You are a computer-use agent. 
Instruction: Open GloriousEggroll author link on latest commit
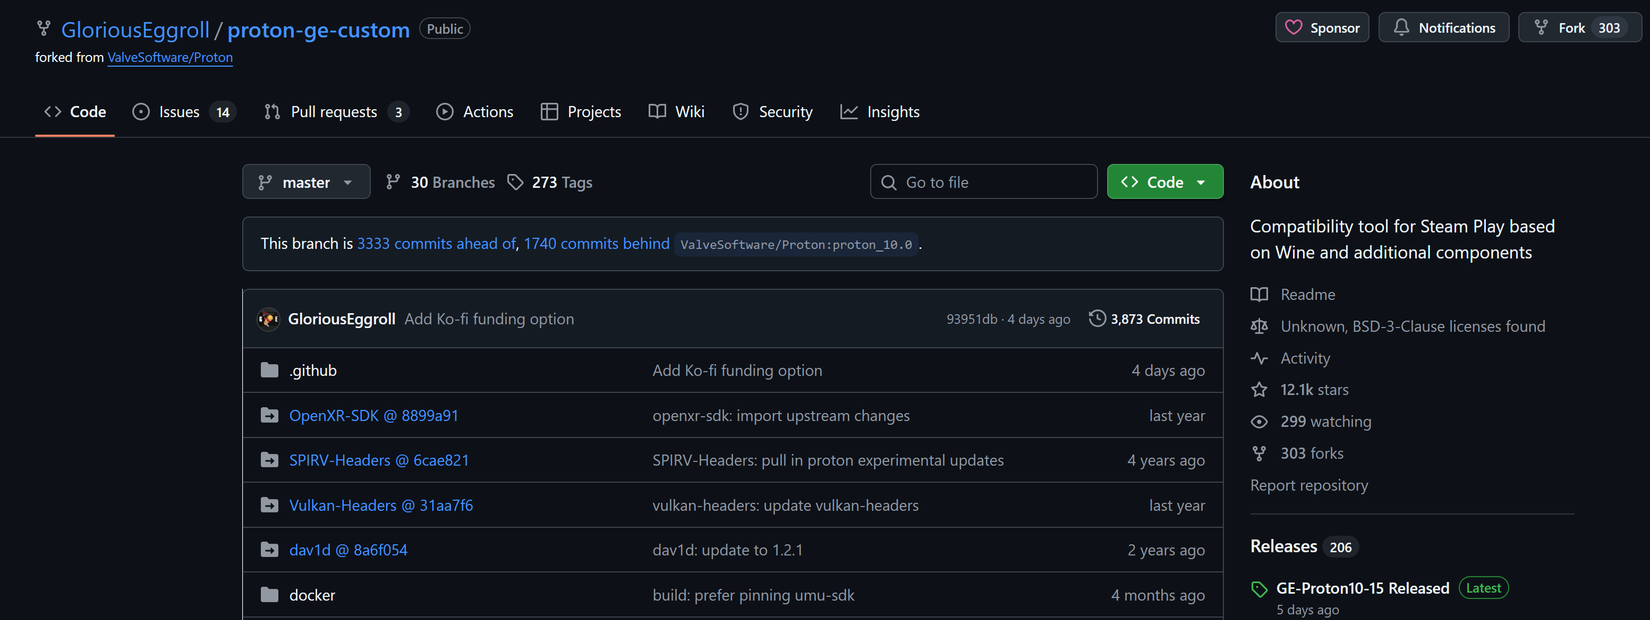342,319
